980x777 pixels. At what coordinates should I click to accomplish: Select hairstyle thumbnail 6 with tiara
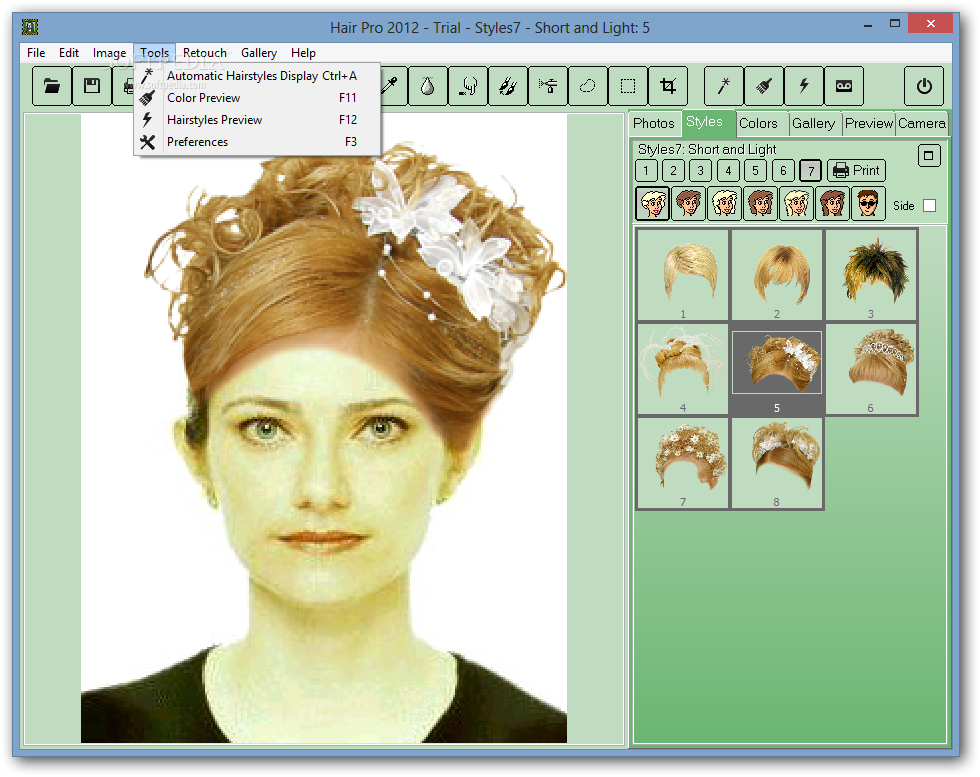click(x=871, y=369)
